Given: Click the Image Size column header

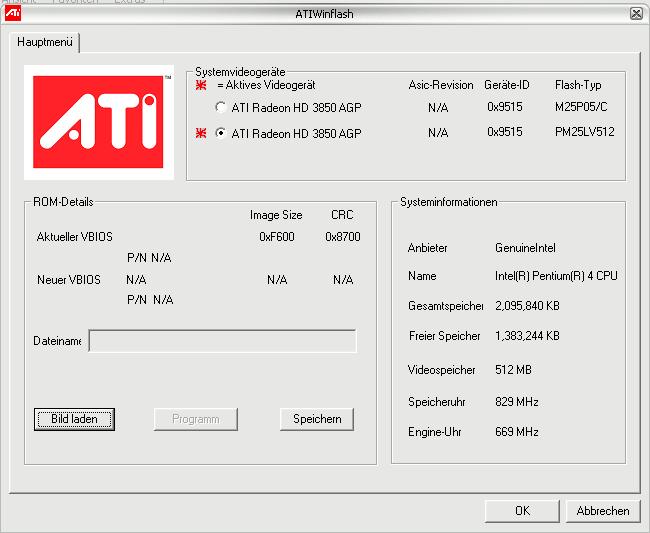Looking at the screenshot, I should pyautogui.click(x=276, y=215).
